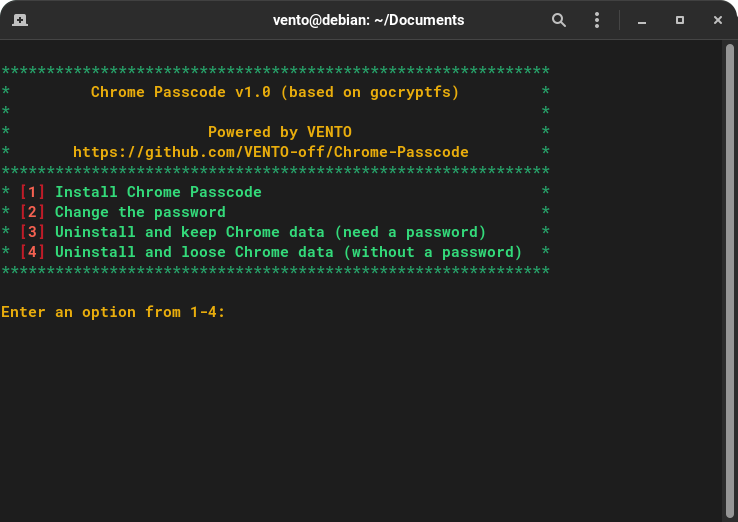Open the three-dot main menu

597,20
